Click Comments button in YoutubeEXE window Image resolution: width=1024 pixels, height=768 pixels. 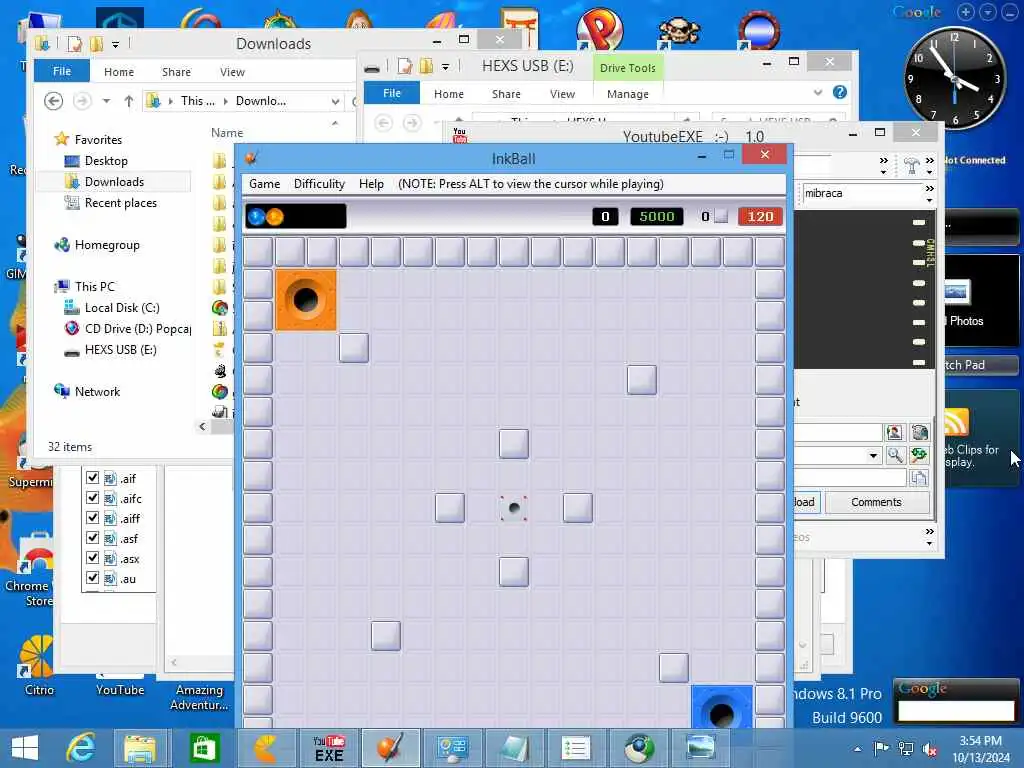point(876,502)
